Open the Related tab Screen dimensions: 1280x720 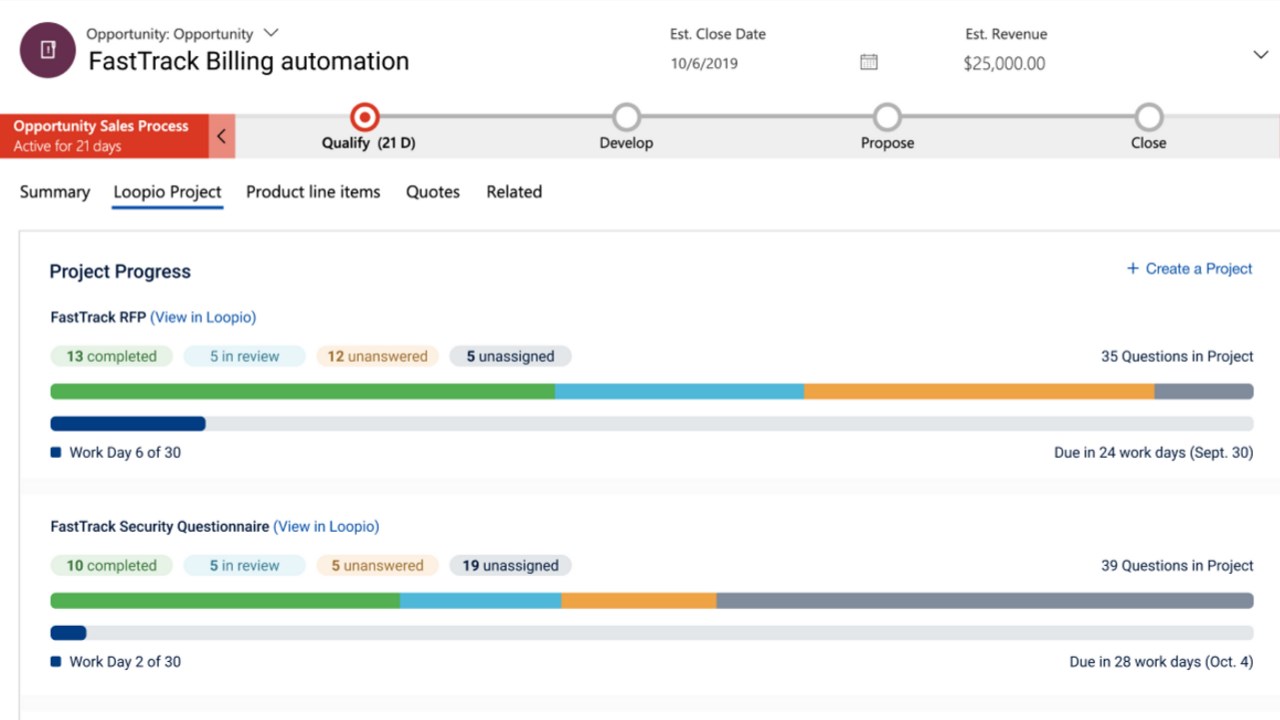(514, 192)
